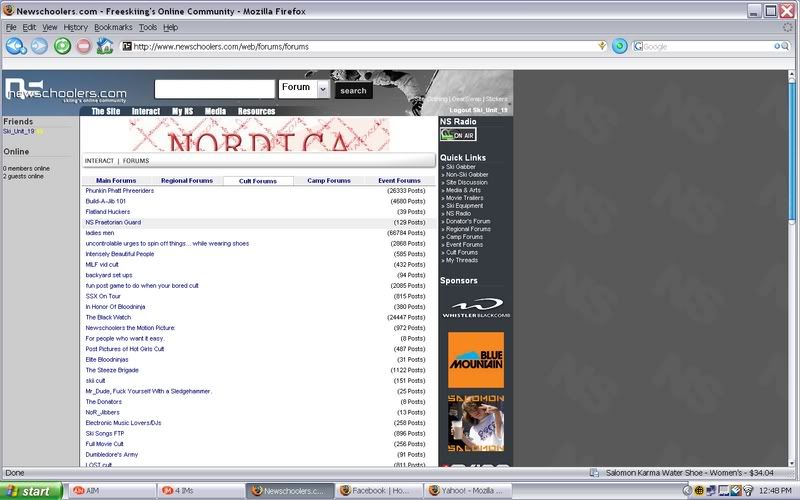Image resolution: width=800 pixels, height=500 pixels.
Task: Open the Bookmarks menu
Action: pos(112,27)
